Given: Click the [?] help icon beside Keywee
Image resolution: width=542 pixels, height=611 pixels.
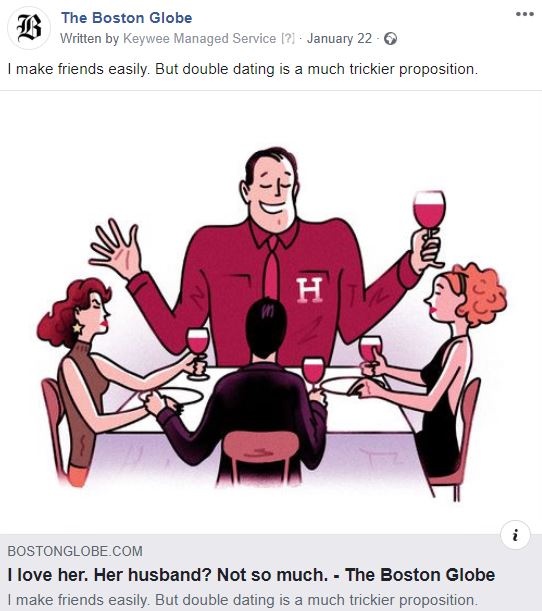Looking at the screenshot, I should [x=288, y=39].
